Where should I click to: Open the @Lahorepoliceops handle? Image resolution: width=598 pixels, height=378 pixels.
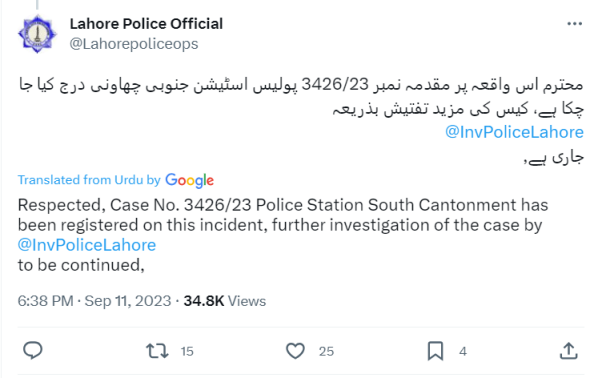point(133,44)
